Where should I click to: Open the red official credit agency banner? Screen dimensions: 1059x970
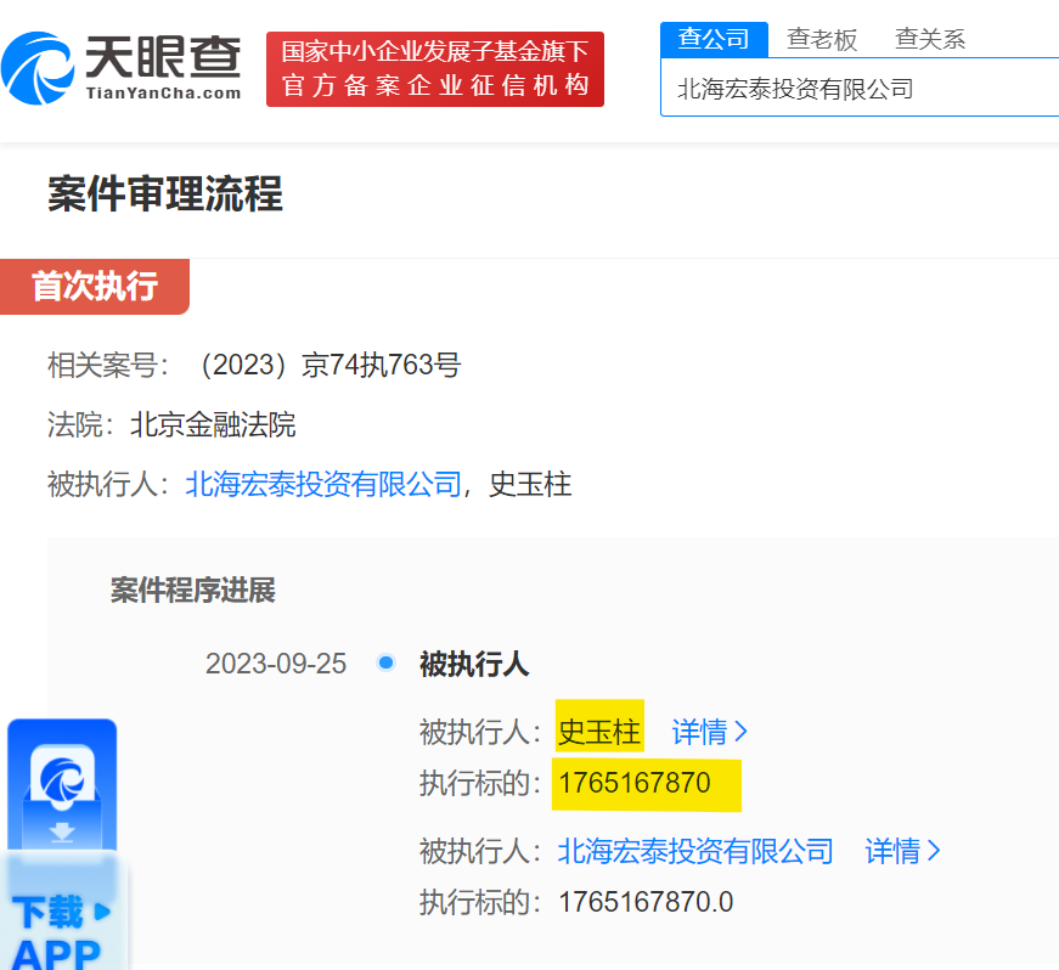point(435,69)
